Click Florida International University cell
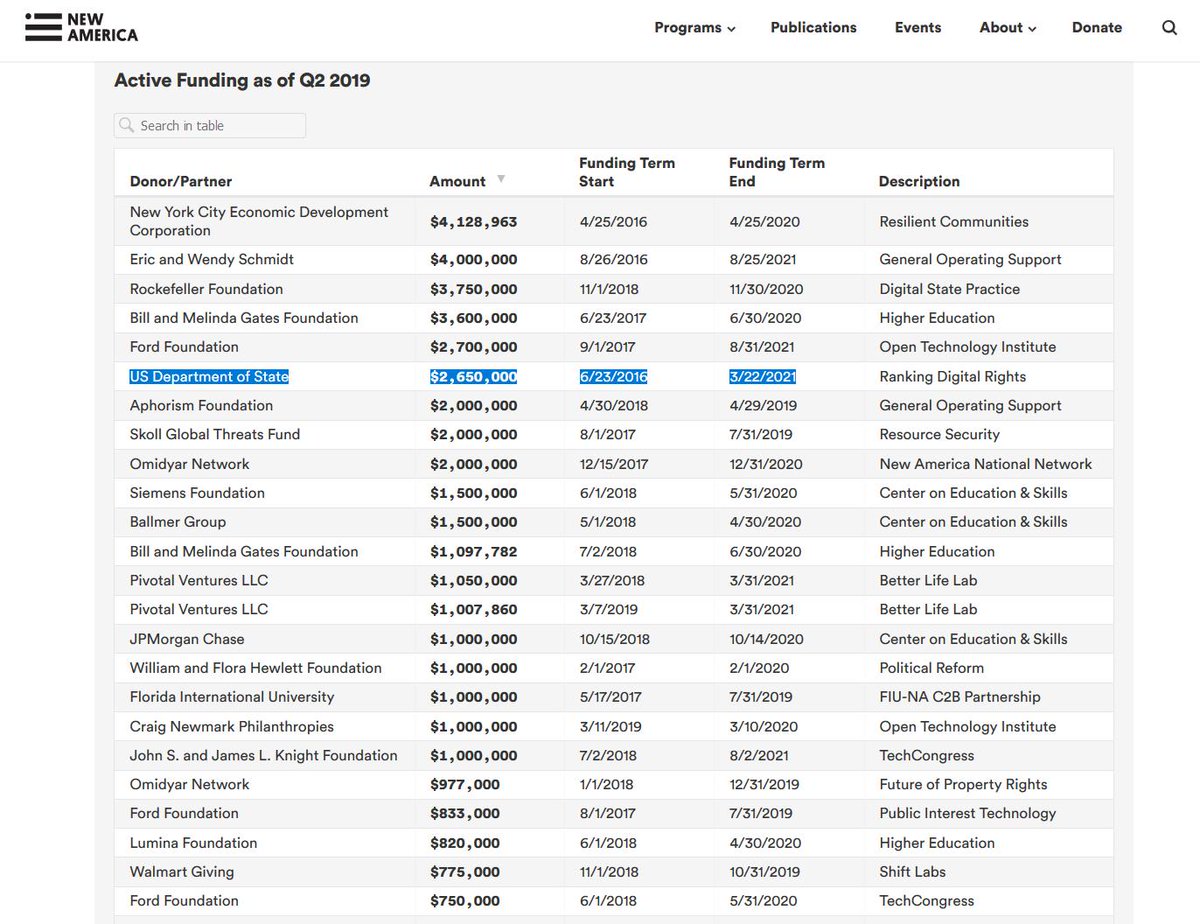This screenshot has width=1200, height=924. pyautogui.click(x=232, y=697)
